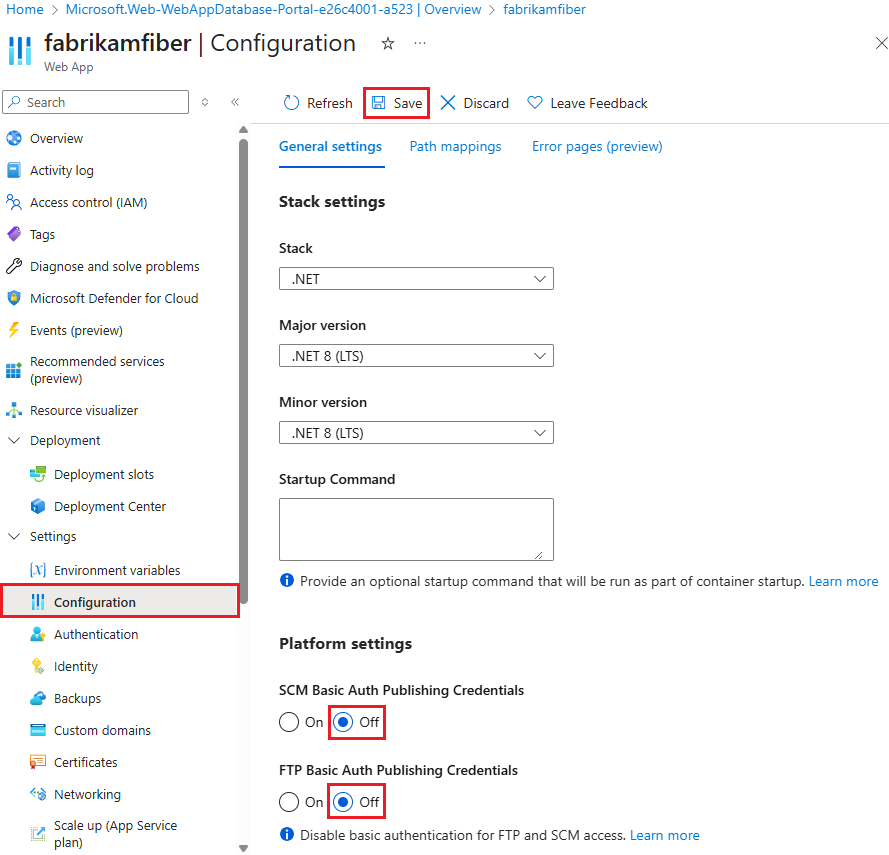The height and width of the screenshot is (855, 889).
Task: Click inside the Startup Command box
Action: tap(416, 529)
